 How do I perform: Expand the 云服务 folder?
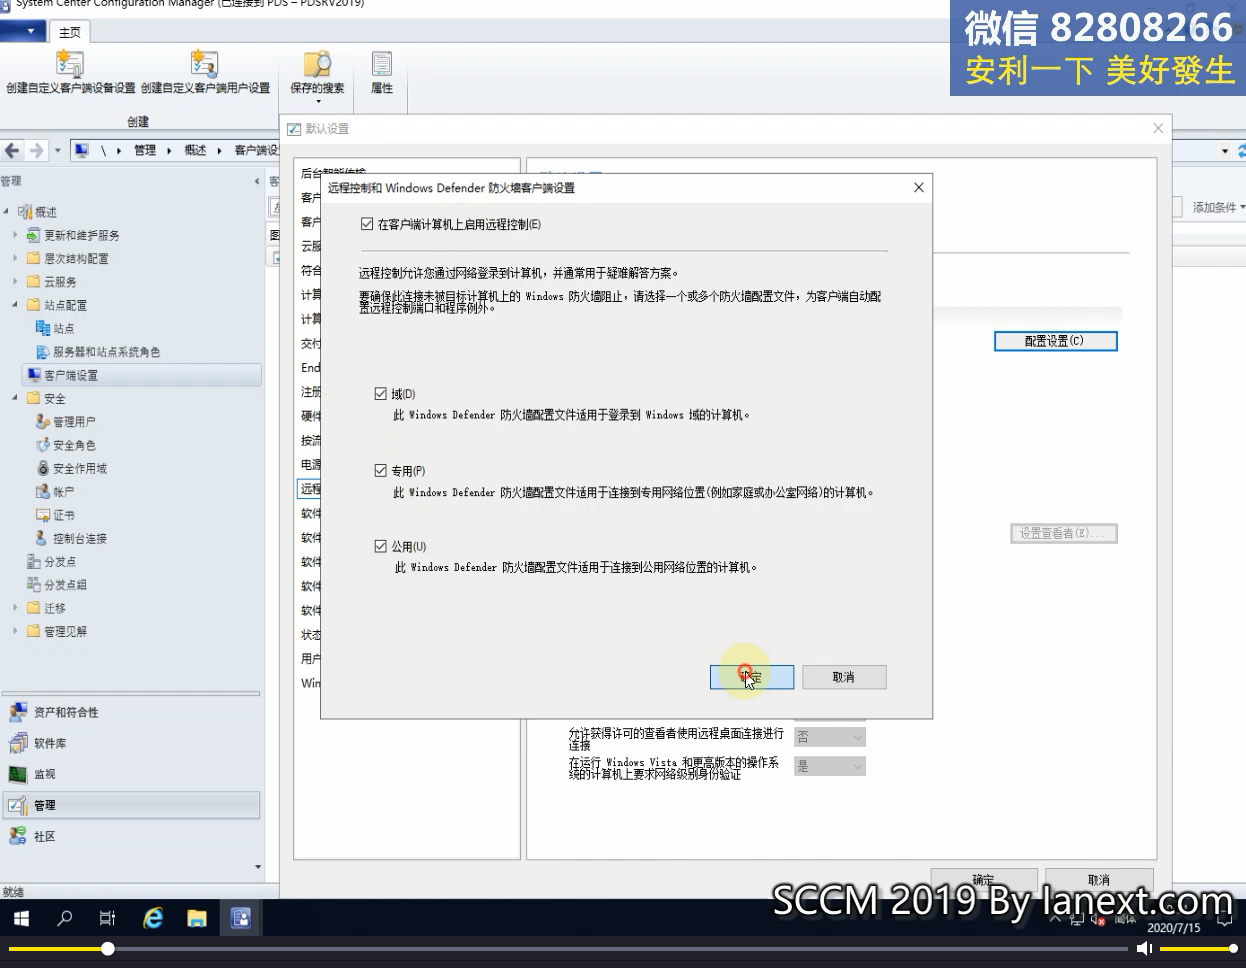(x=15, y=282)
